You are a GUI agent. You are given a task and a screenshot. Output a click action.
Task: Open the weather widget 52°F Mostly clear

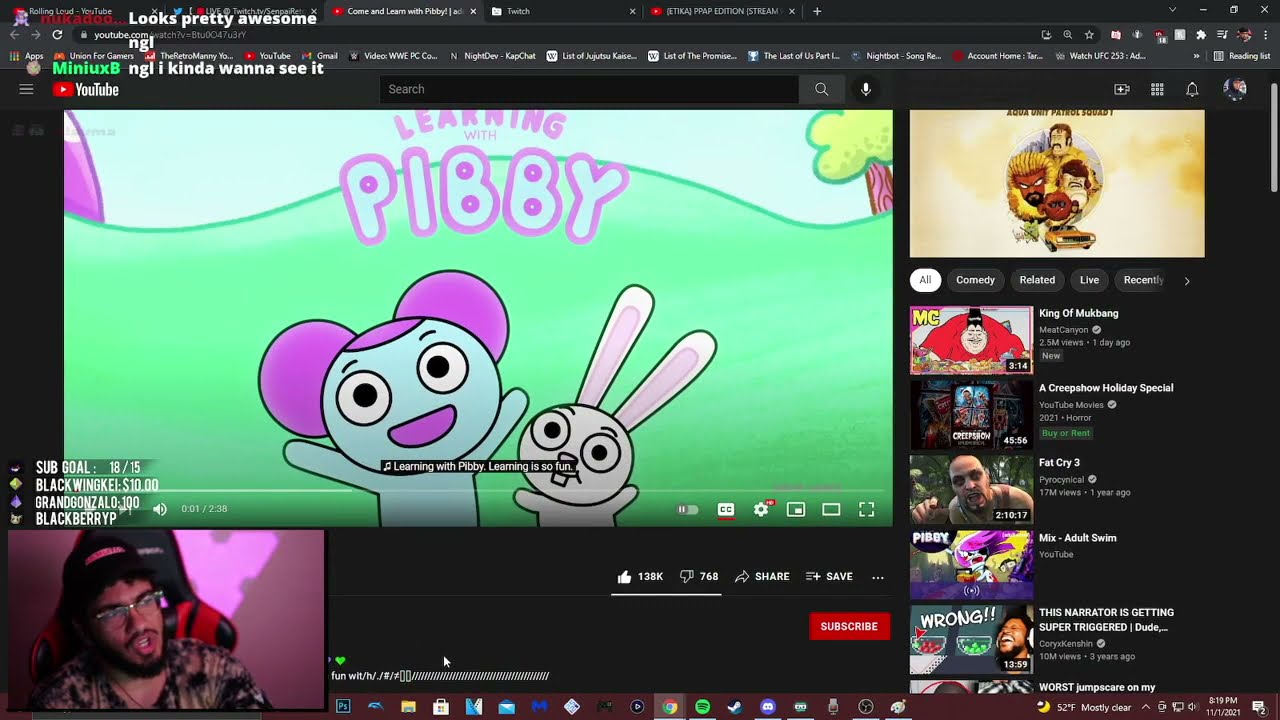point(1086,707)
